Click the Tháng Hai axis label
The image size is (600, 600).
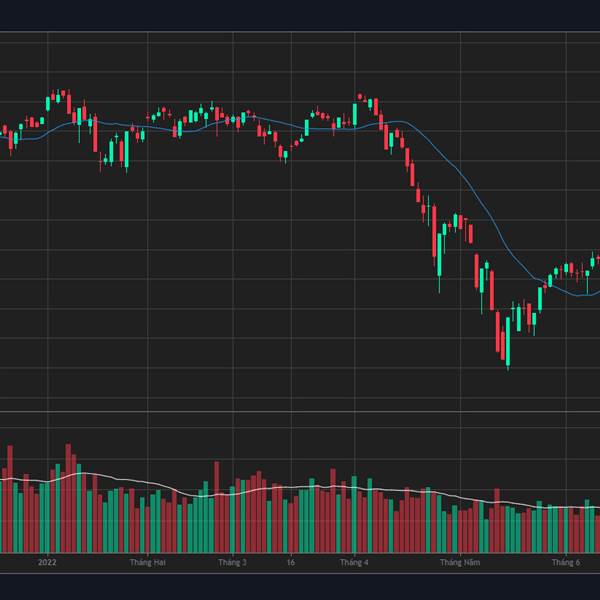pos(148,562)
